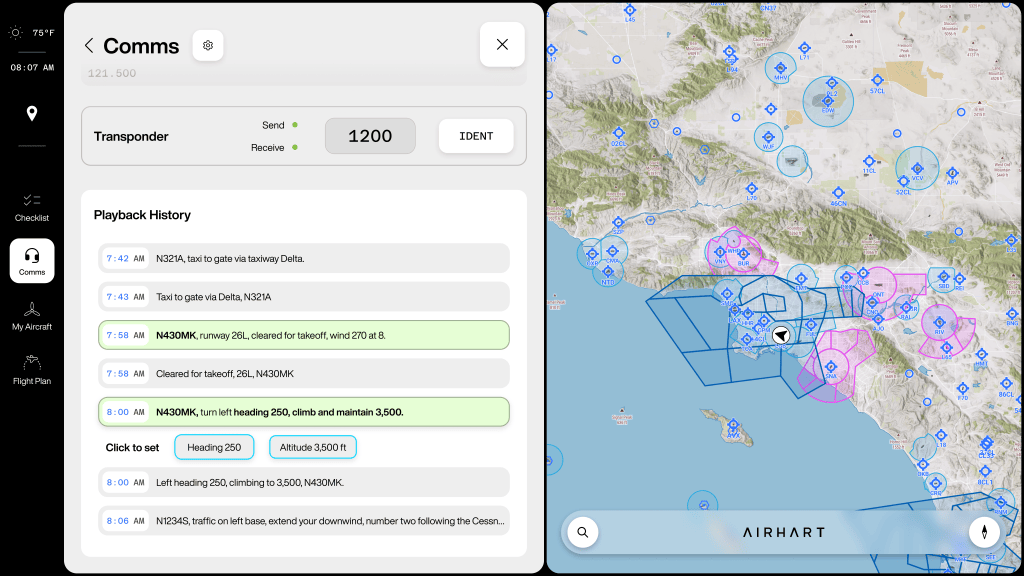Set Altitude 3,500 ft from instruction
This screenshot has width=1024, height=576.
pos(313,447)
